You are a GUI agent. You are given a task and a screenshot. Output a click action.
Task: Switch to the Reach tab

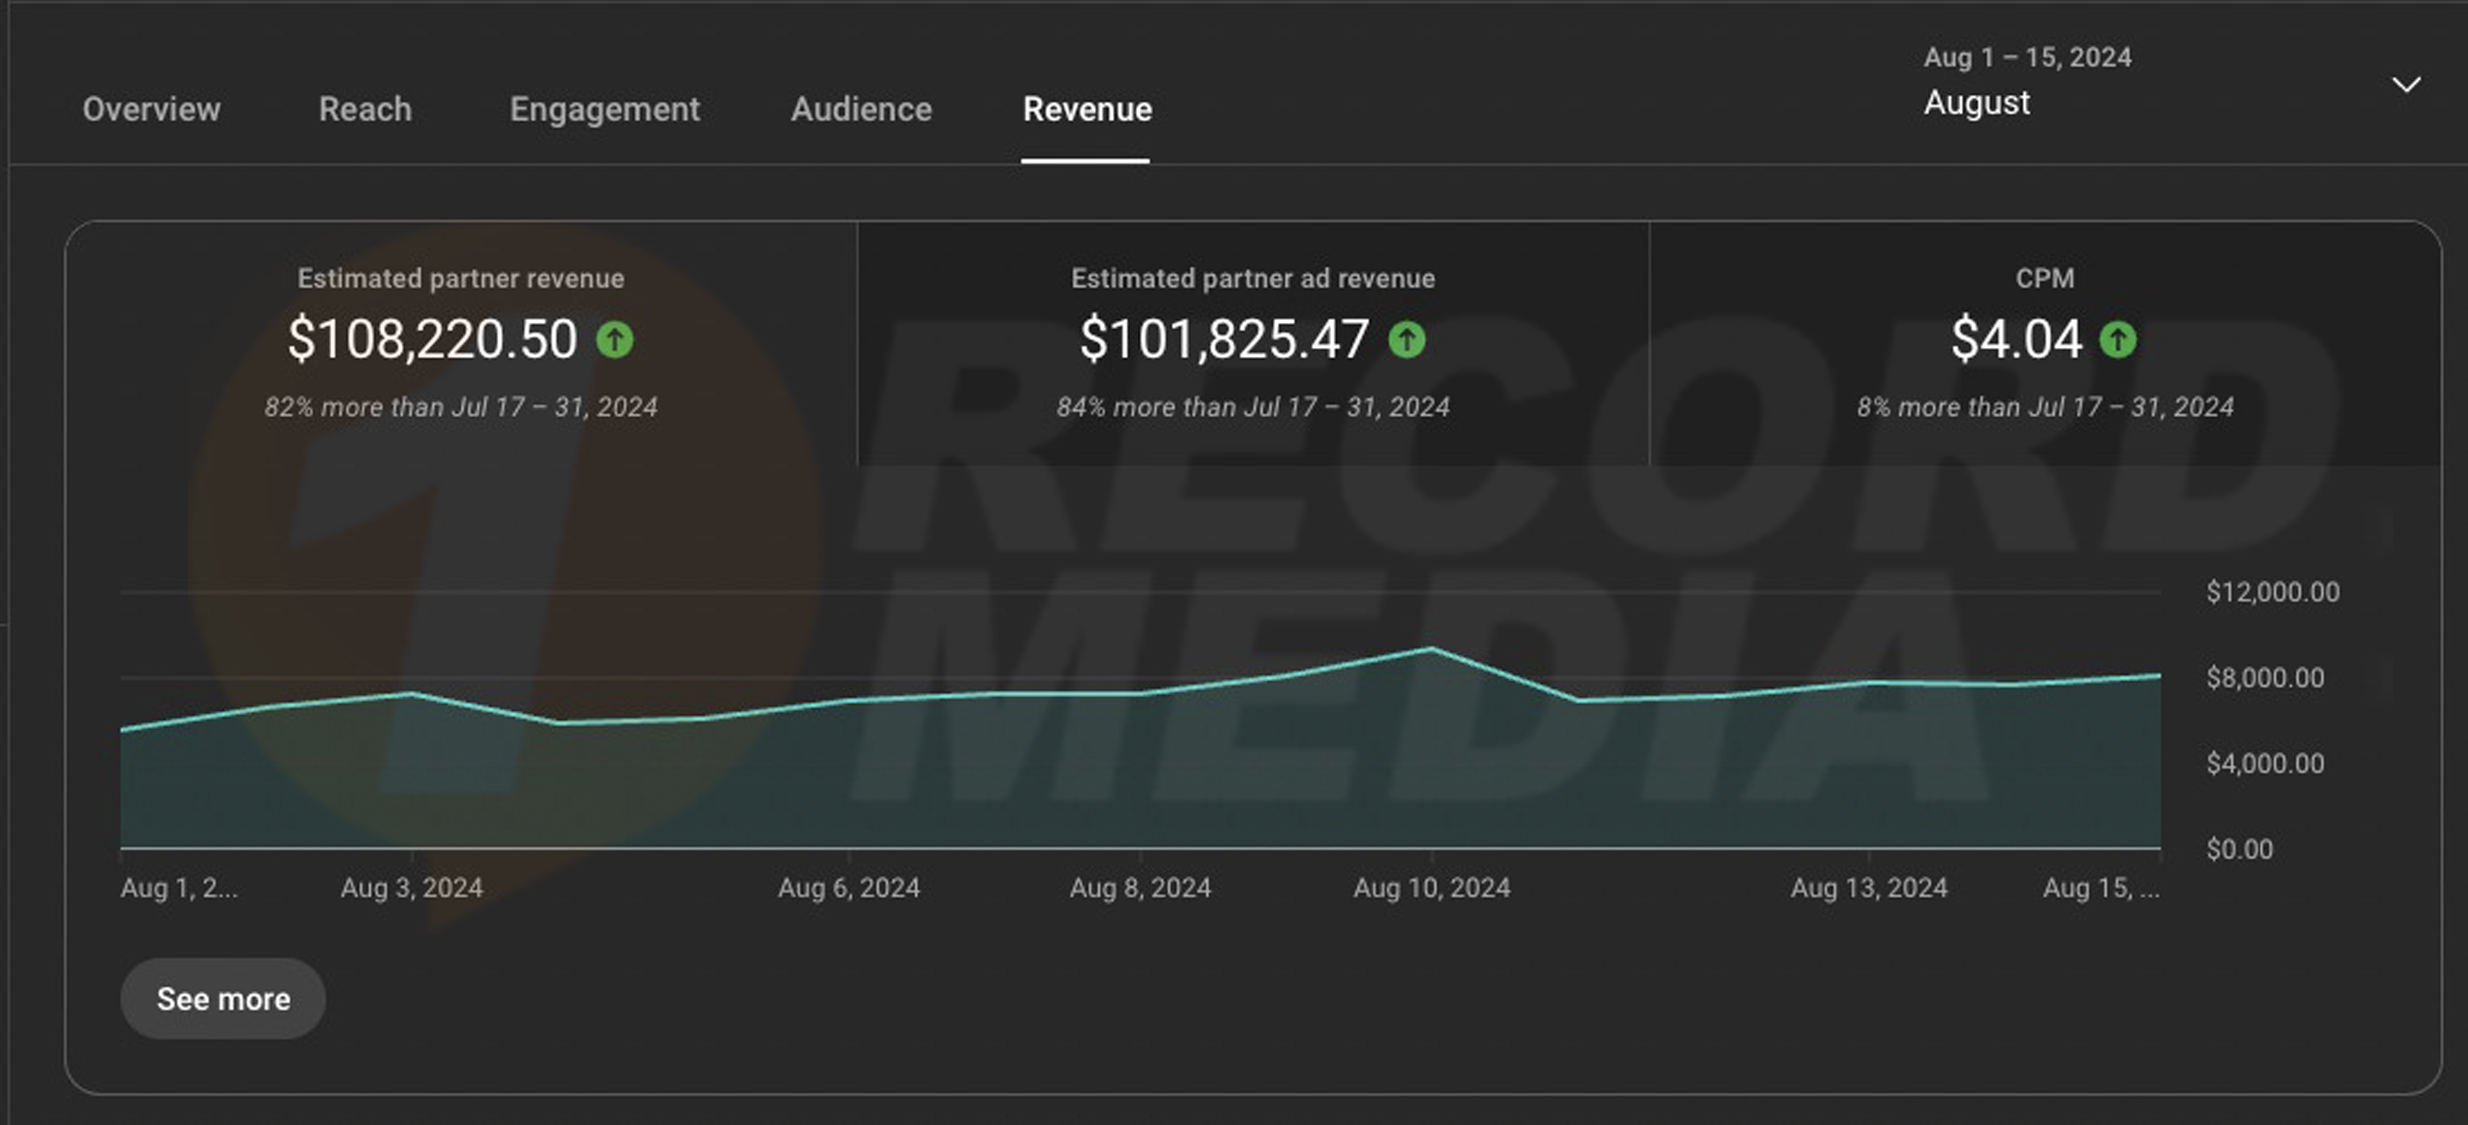[x=365, y=109]
